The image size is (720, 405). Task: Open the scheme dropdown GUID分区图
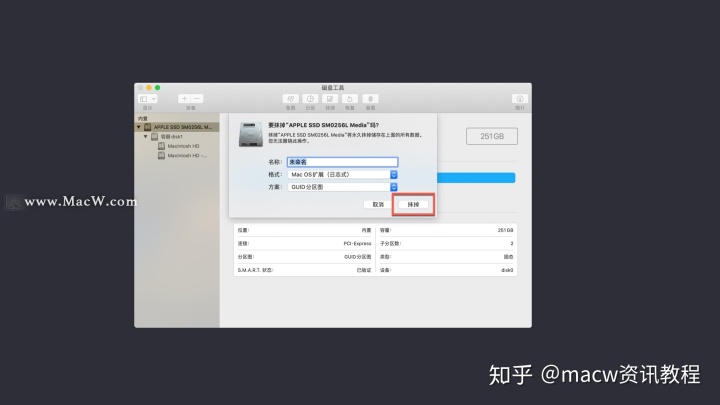click(x=343, y=187)
